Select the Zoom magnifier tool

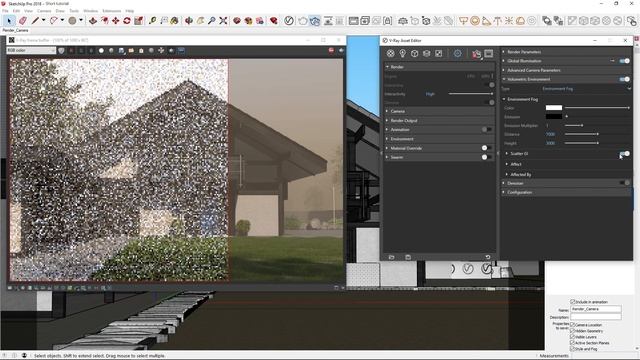[211, 20]
